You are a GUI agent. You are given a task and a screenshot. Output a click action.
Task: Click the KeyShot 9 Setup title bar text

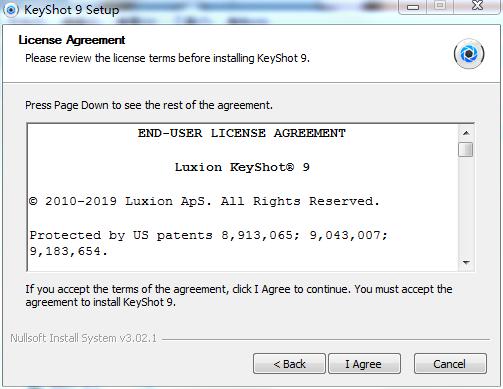[71, 10]
